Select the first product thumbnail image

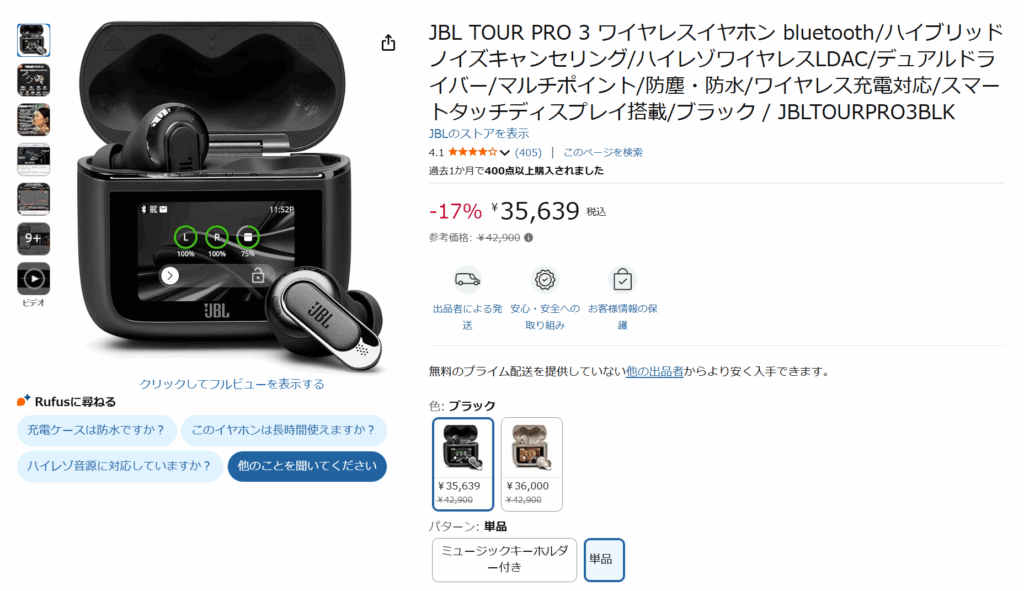tap(33, 40)
